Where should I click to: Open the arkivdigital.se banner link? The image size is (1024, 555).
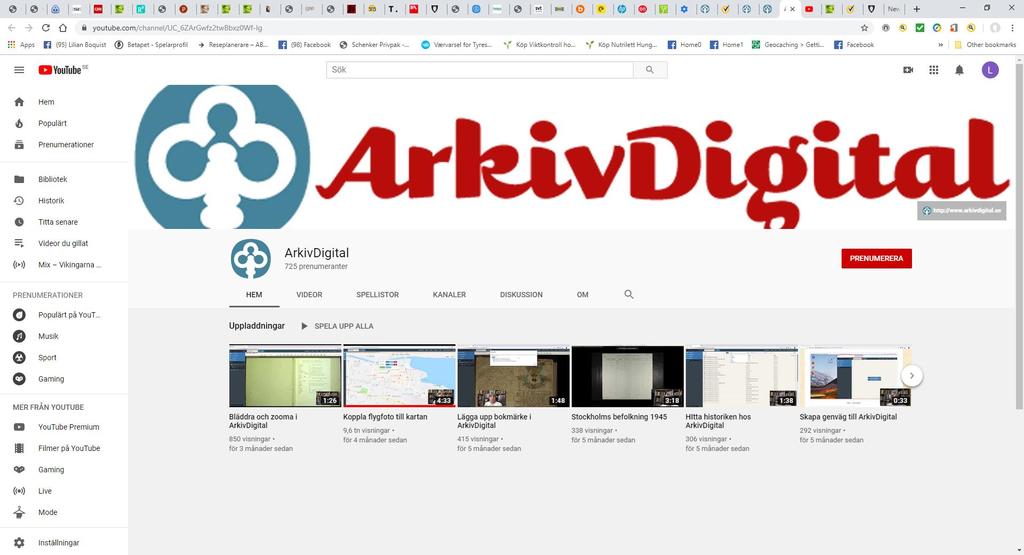(x=961, y=210)
